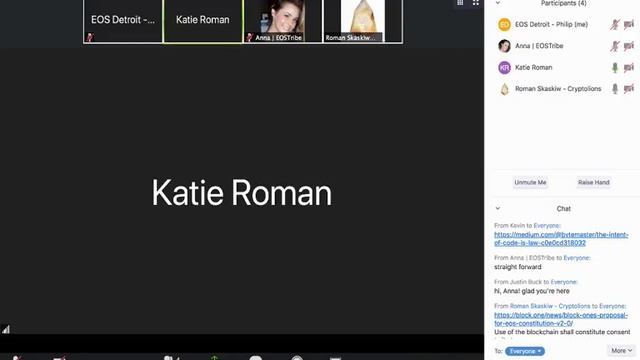Click the Raise Hand button

click(x=593, y=182)
